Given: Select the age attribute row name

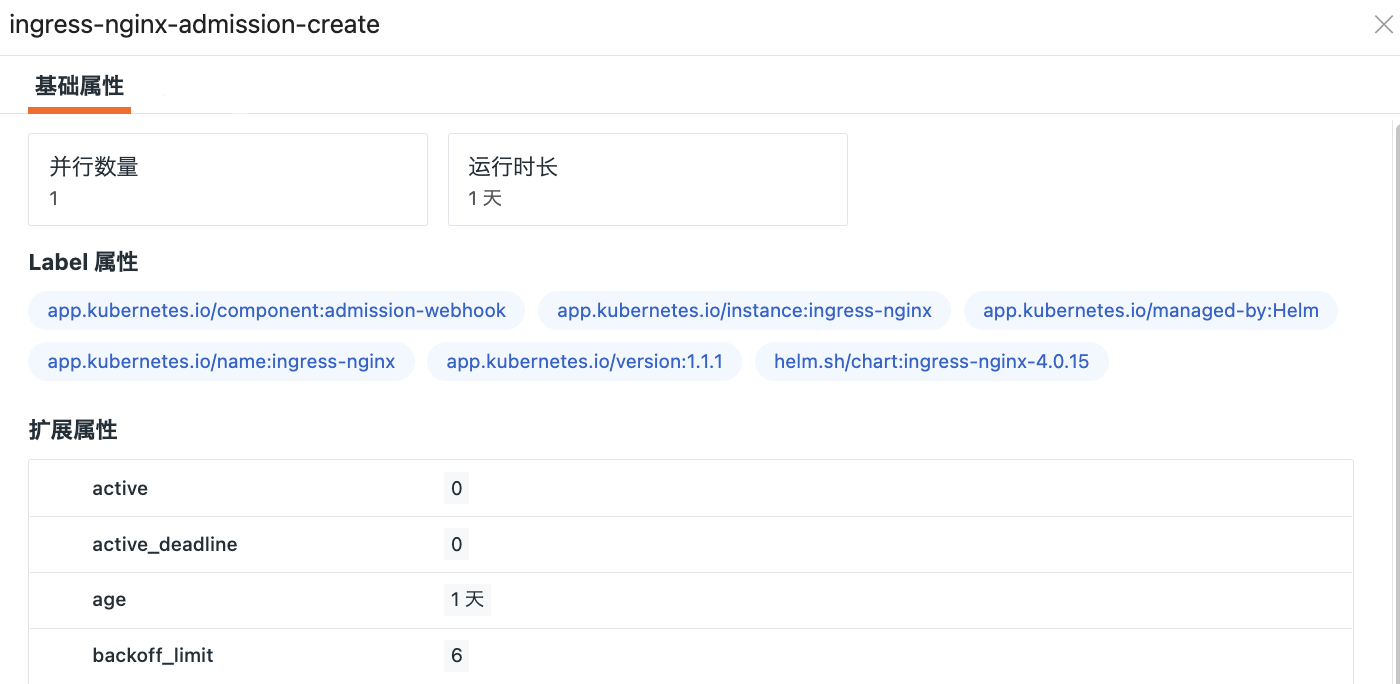Looking at the screenshot, I should (x=109, y=600).
